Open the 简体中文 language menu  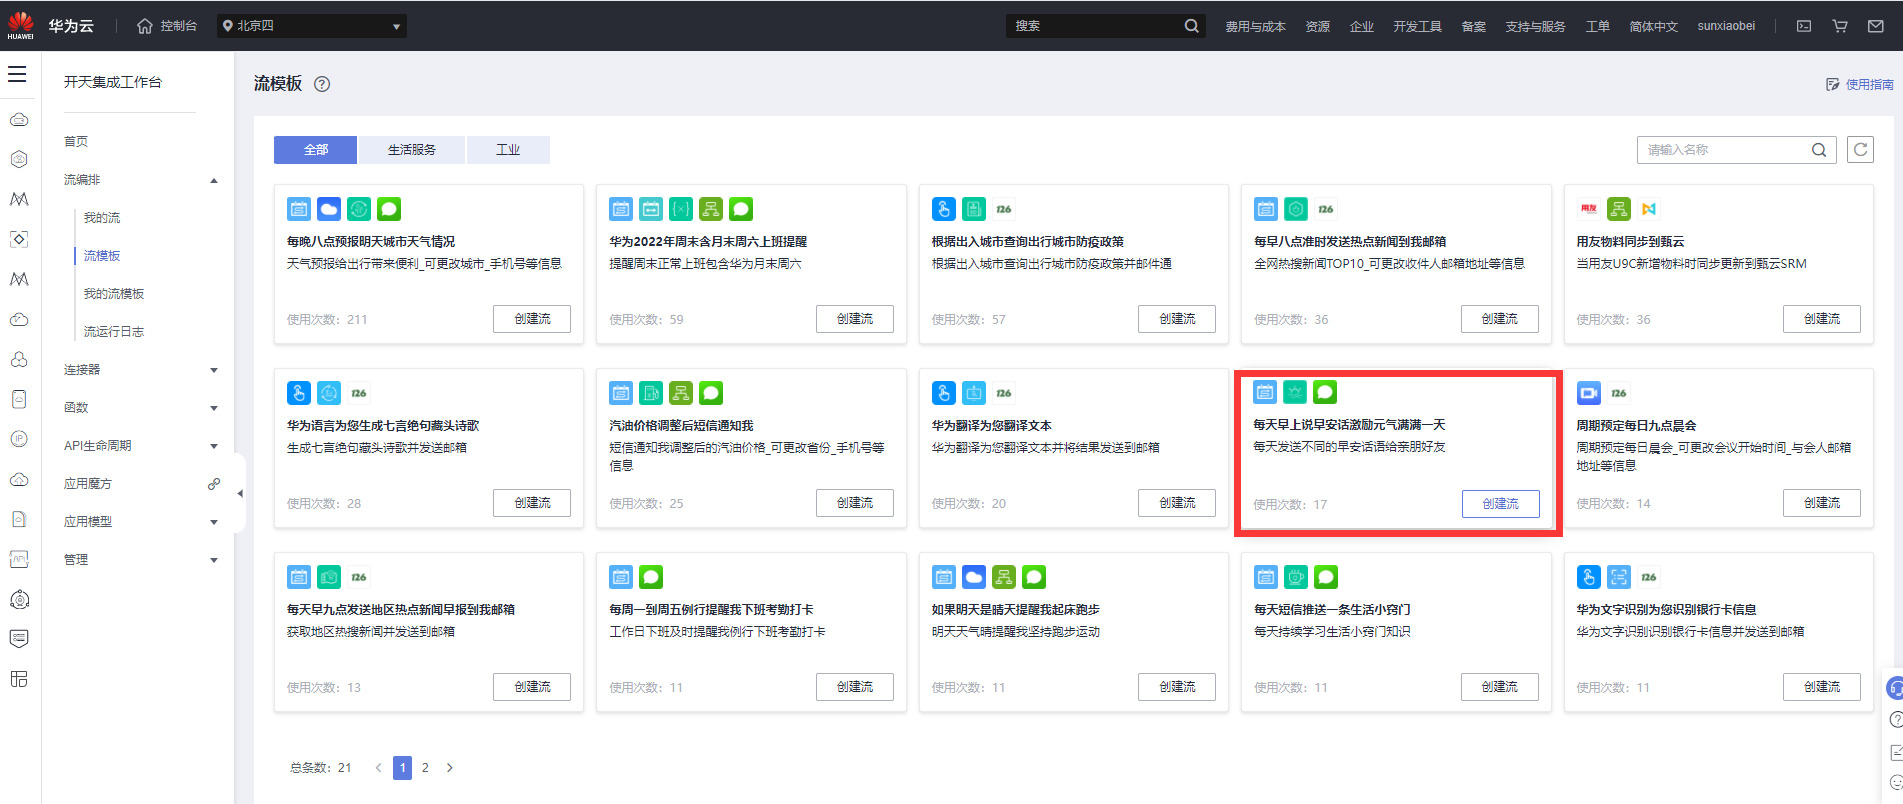click(1653, 26)
